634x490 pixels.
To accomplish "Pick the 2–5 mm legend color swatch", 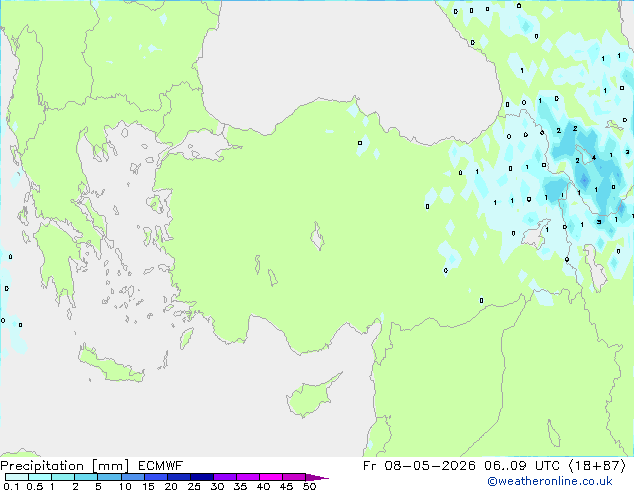I will [86, 477].
